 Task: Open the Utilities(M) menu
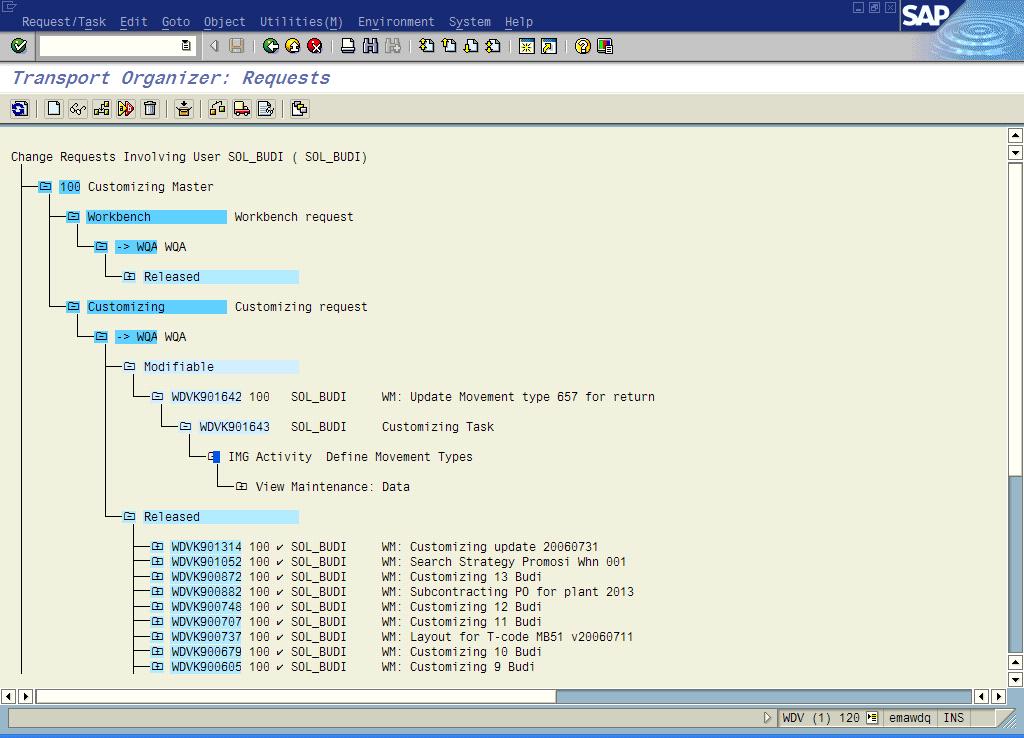(301, 22)
